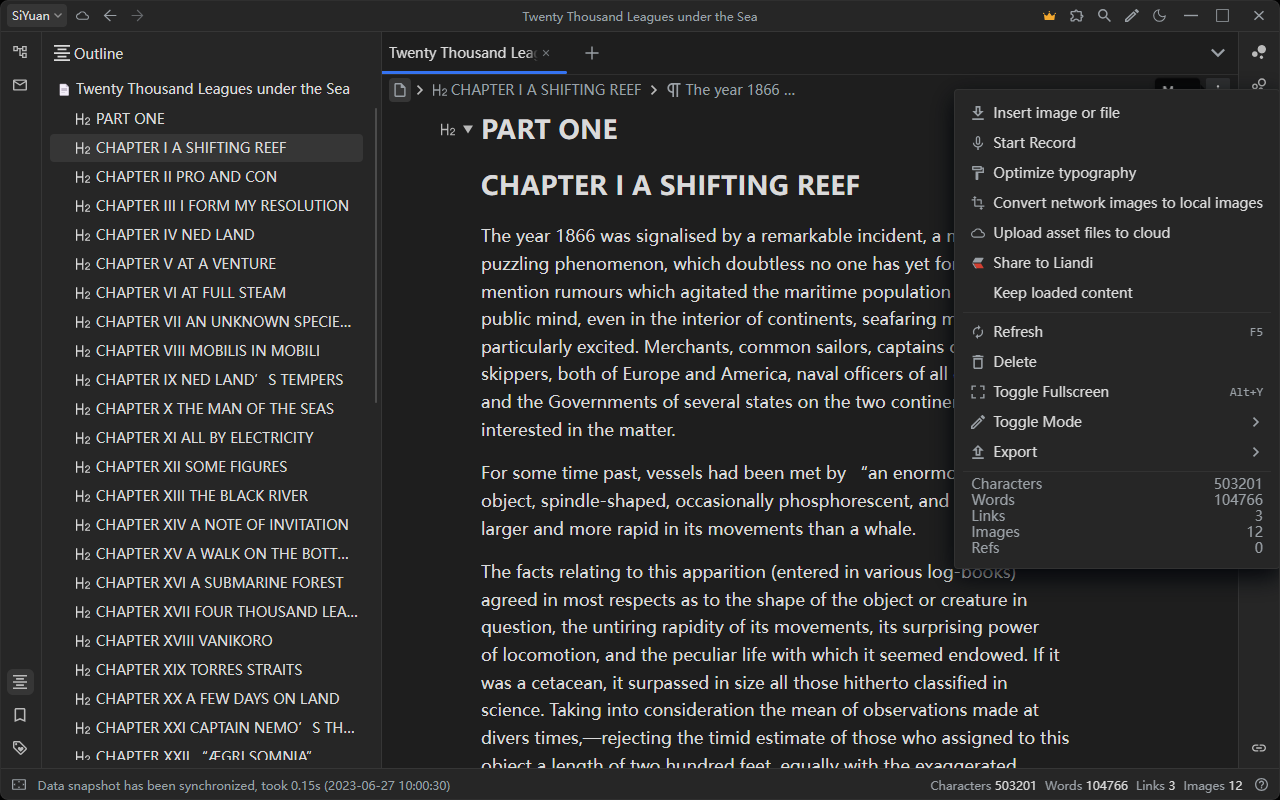Open the tab list chevron dropdown

1218,52
